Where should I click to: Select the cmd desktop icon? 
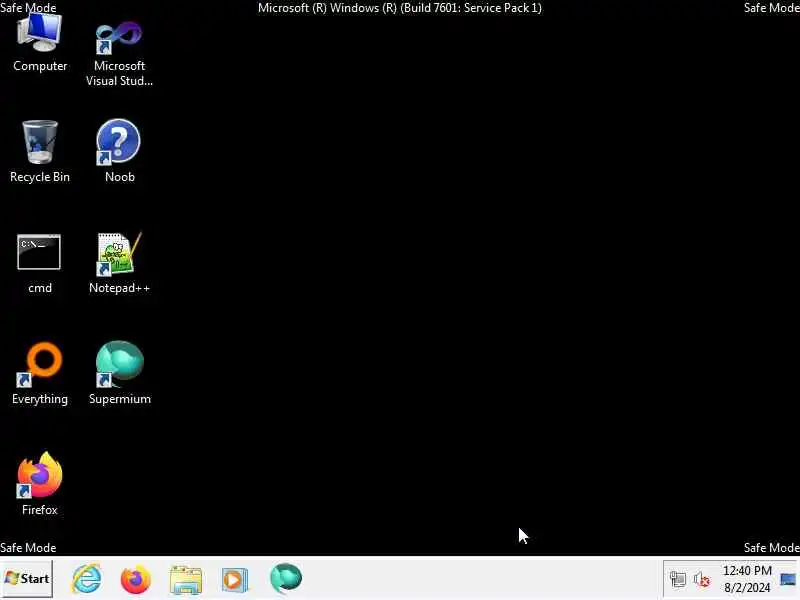39,263
